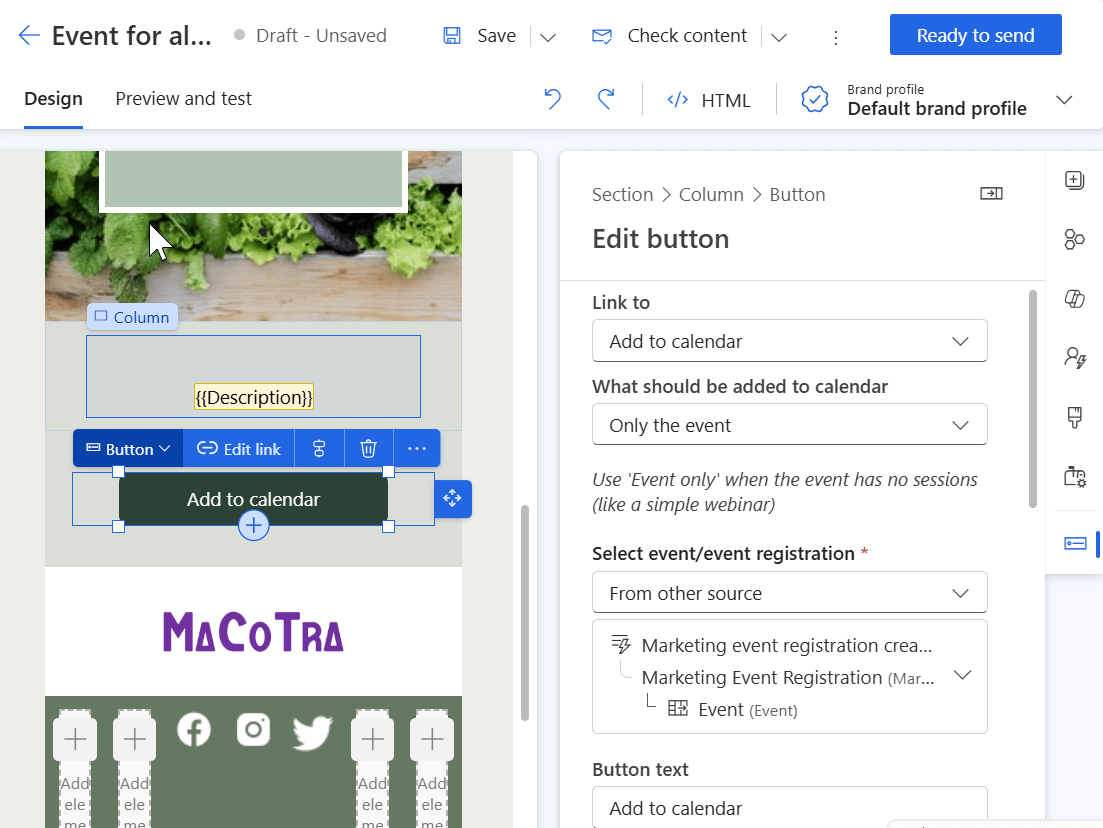Image resolution: width=1103 pixels, height=828 pixels.
Task: Select the Design tab
Action: [x=53, y=99]
